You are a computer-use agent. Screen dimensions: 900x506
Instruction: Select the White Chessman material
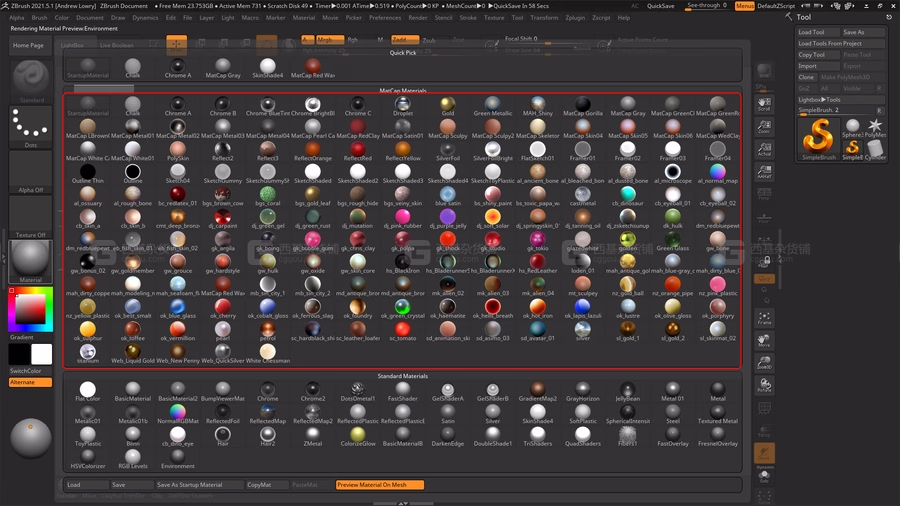click(267, 351)
